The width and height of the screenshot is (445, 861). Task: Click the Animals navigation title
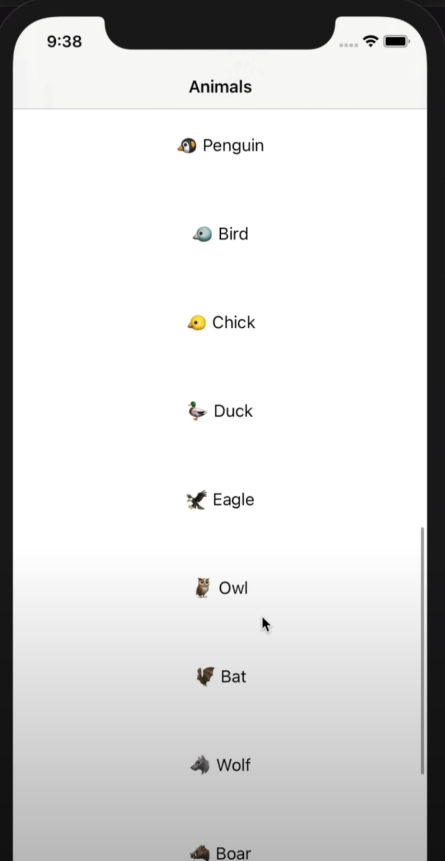(220, 87)
